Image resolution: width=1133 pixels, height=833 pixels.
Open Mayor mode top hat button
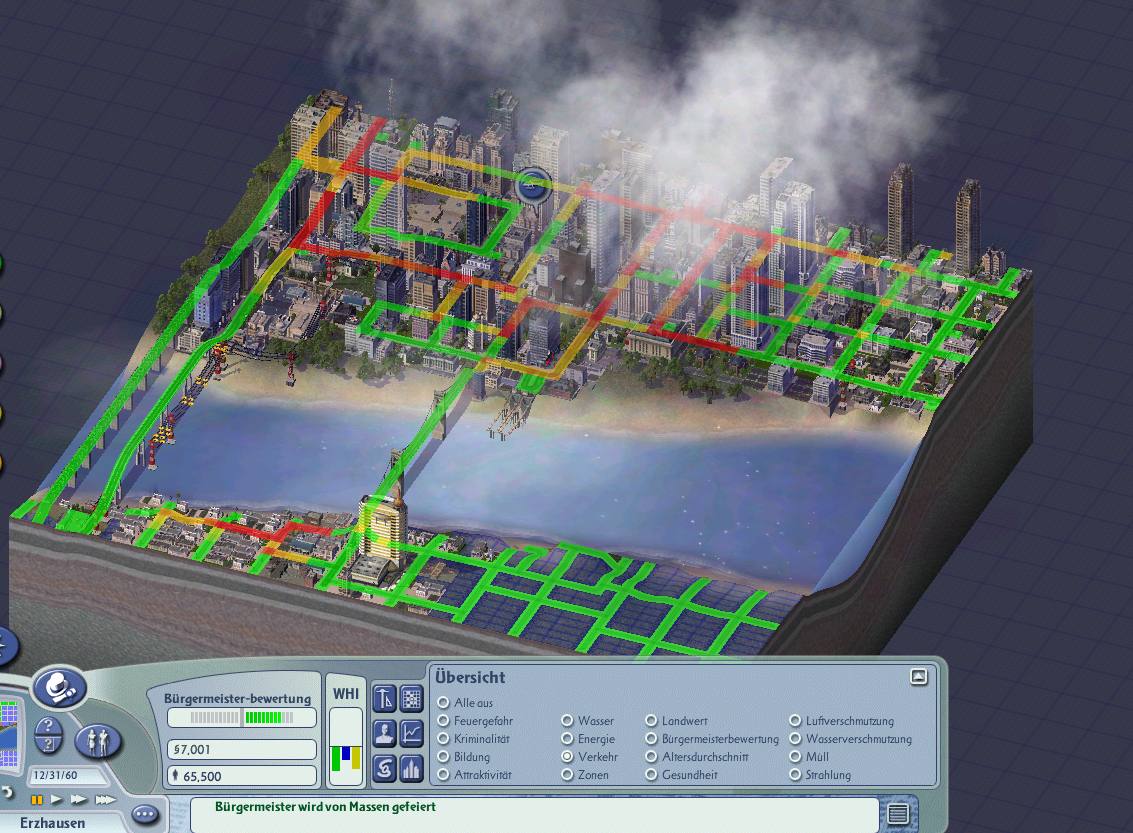coord(60,687)
